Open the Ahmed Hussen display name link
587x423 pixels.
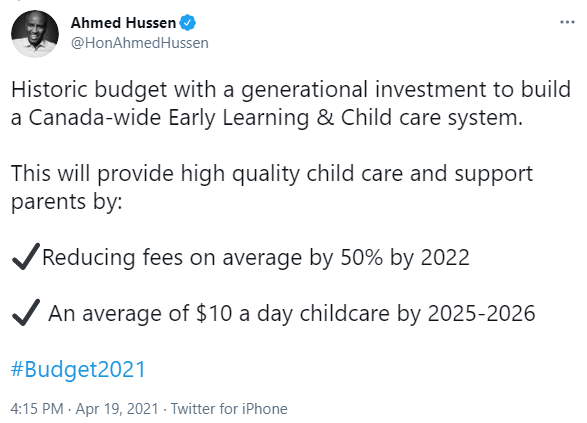(123, 23)
